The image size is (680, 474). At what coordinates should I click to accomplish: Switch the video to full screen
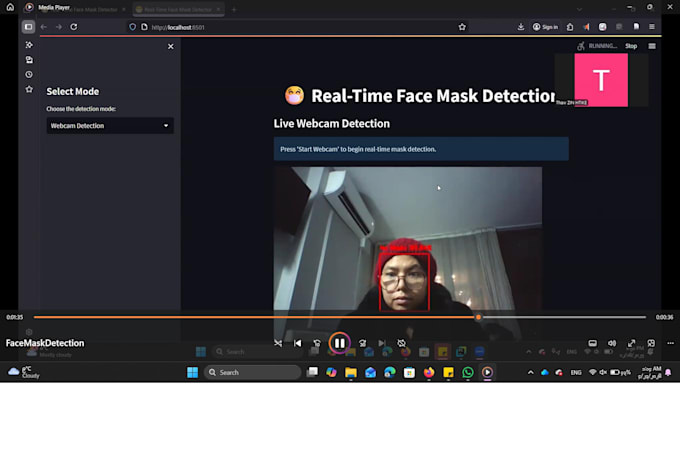(x=631, y=343)
